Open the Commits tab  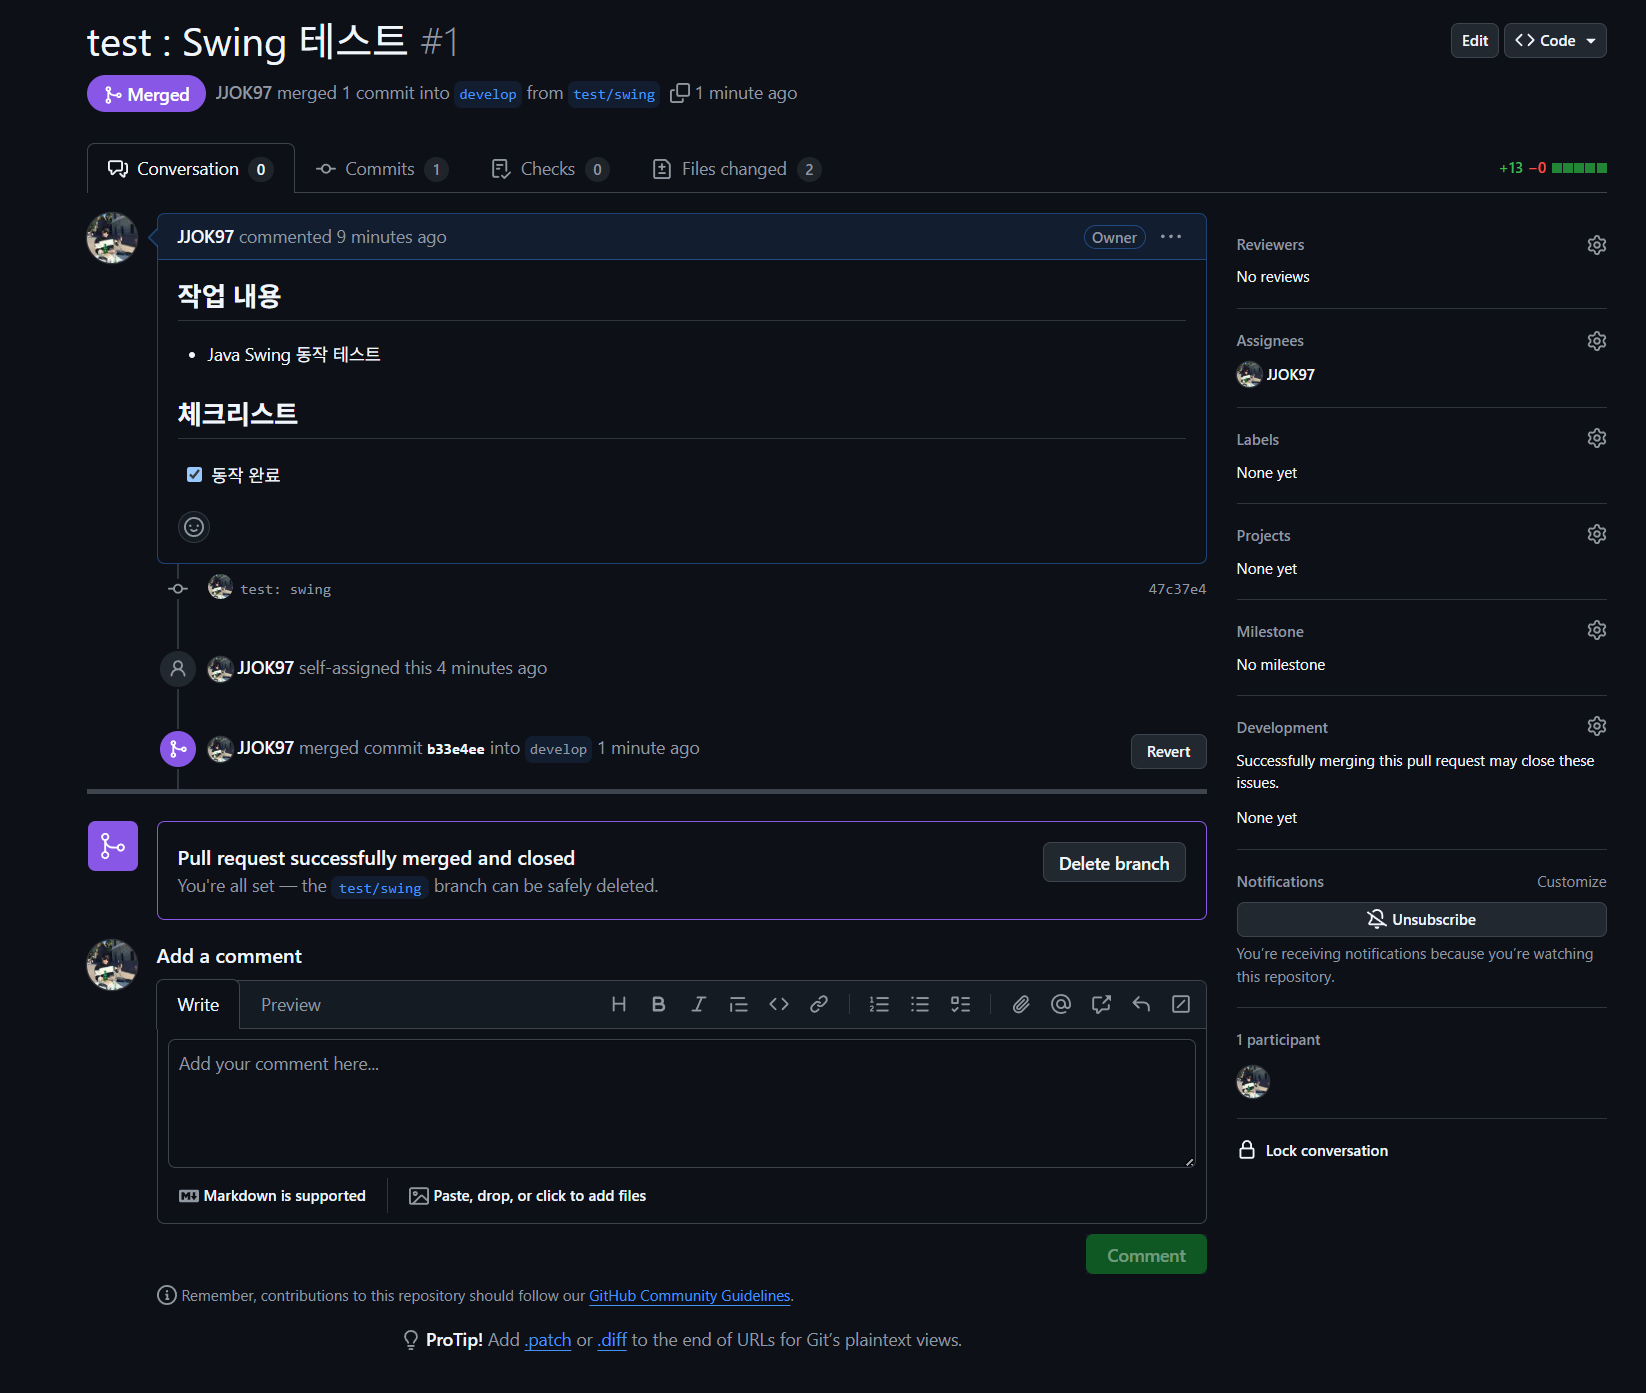(x=381, y=169)
